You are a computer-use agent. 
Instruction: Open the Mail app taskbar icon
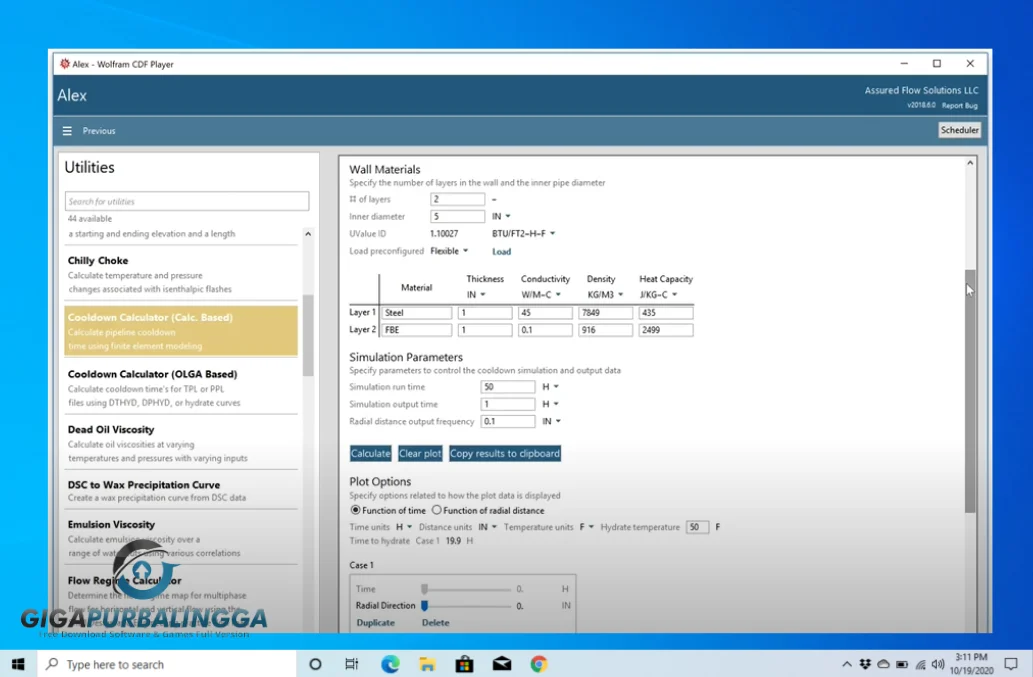(501, 664)
